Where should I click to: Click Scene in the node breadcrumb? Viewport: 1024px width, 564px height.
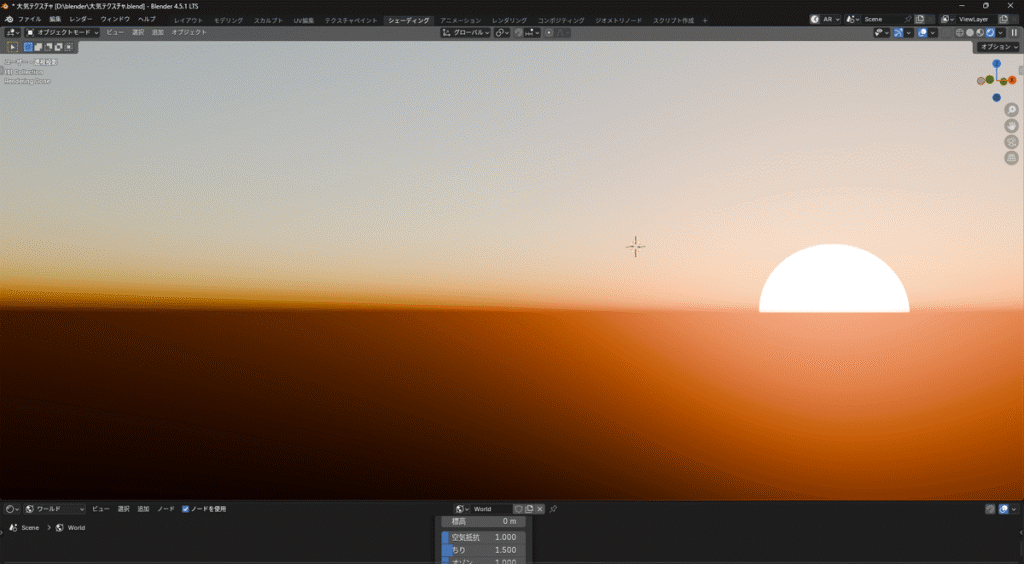pos(30,527)
